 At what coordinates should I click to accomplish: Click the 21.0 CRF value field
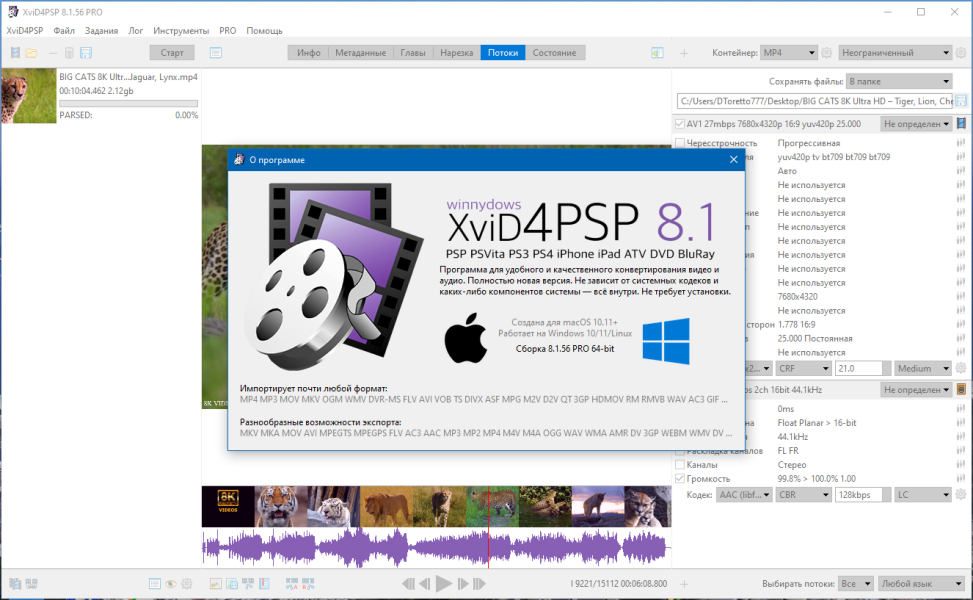point(859,368)
